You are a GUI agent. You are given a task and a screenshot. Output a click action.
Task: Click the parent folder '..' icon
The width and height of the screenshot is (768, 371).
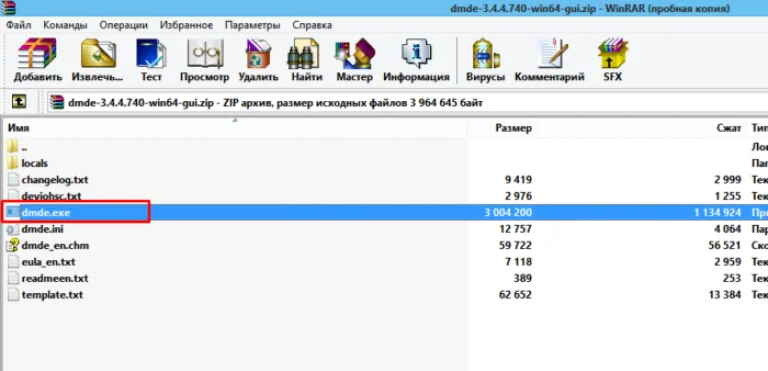pos(13,147)
